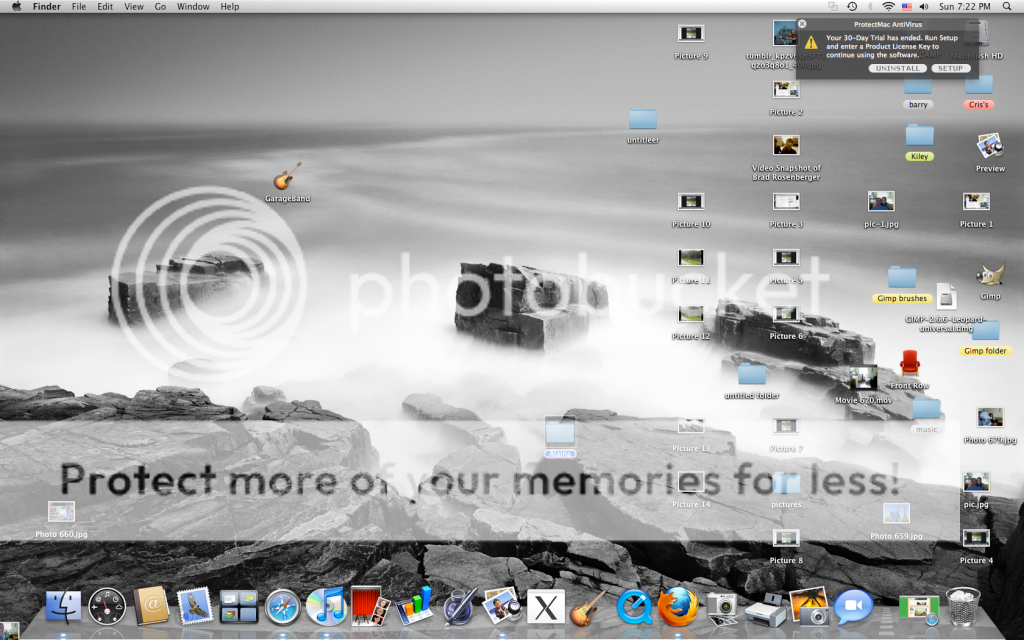Open the Wi-Fi status menu
This screenshot has height=640, width=1024.
point(888,7)
